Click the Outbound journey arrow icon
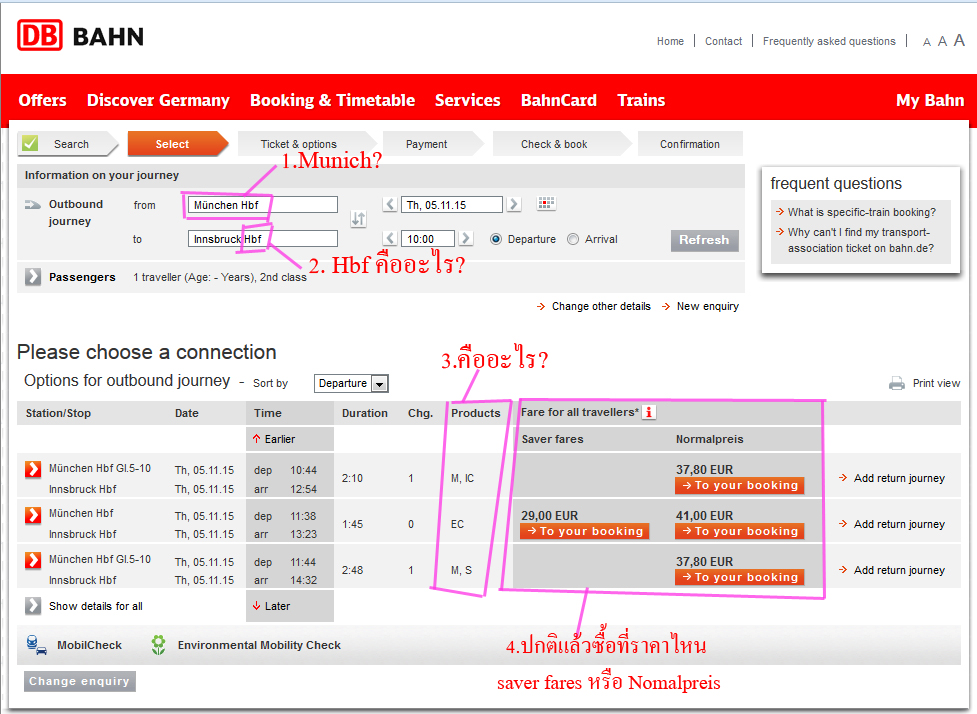Screen dimensions: 977x714 (x=33, y=204)
